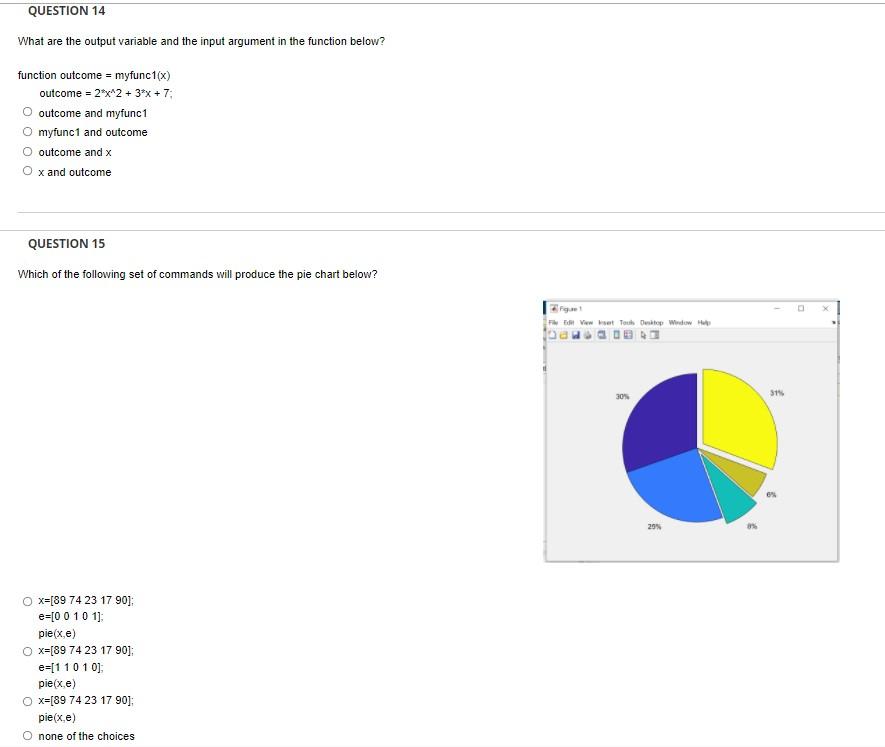885x747 pixels.
Task: Click the Insert Legend icon in figure toolbar
Action: (628, 335)
